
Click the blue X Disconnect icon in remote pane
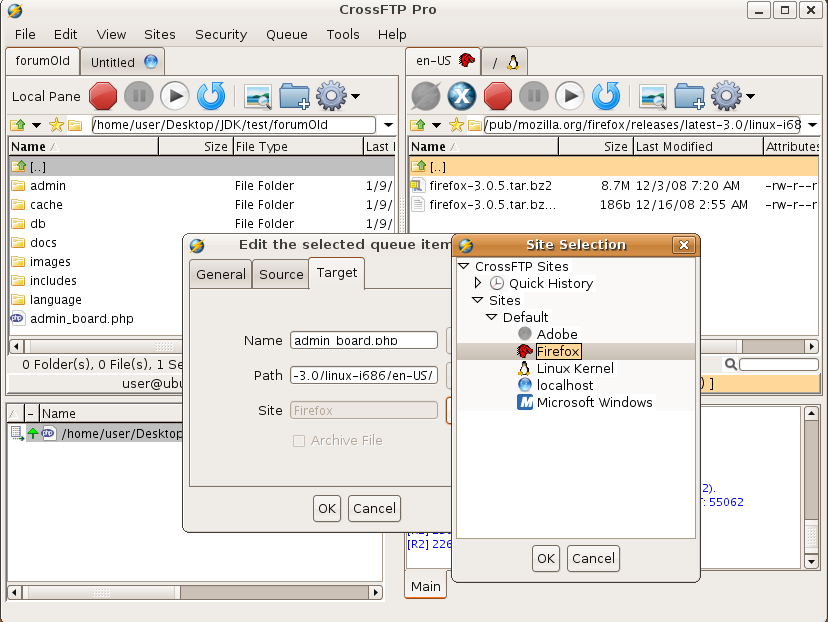tap(462, 96)
